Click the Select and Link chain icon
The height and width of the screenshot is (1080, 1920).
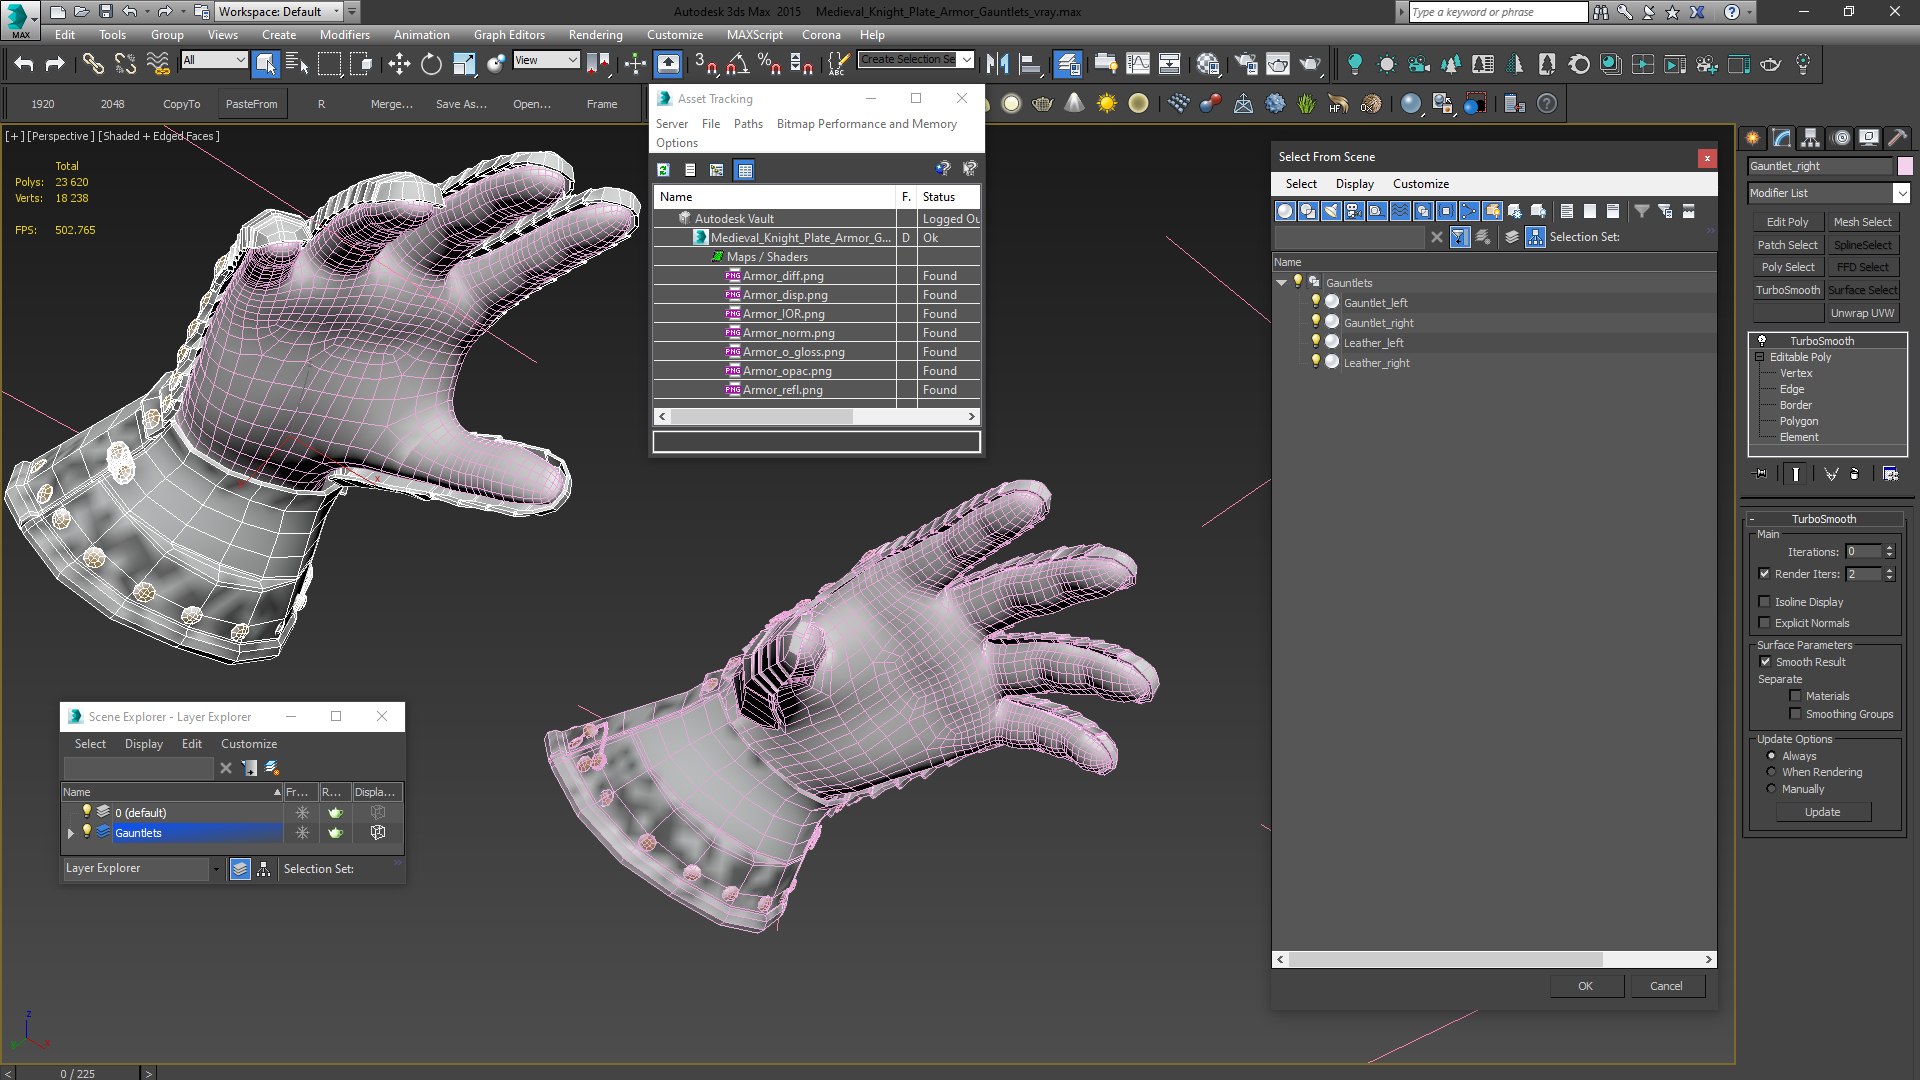[93, 64]
